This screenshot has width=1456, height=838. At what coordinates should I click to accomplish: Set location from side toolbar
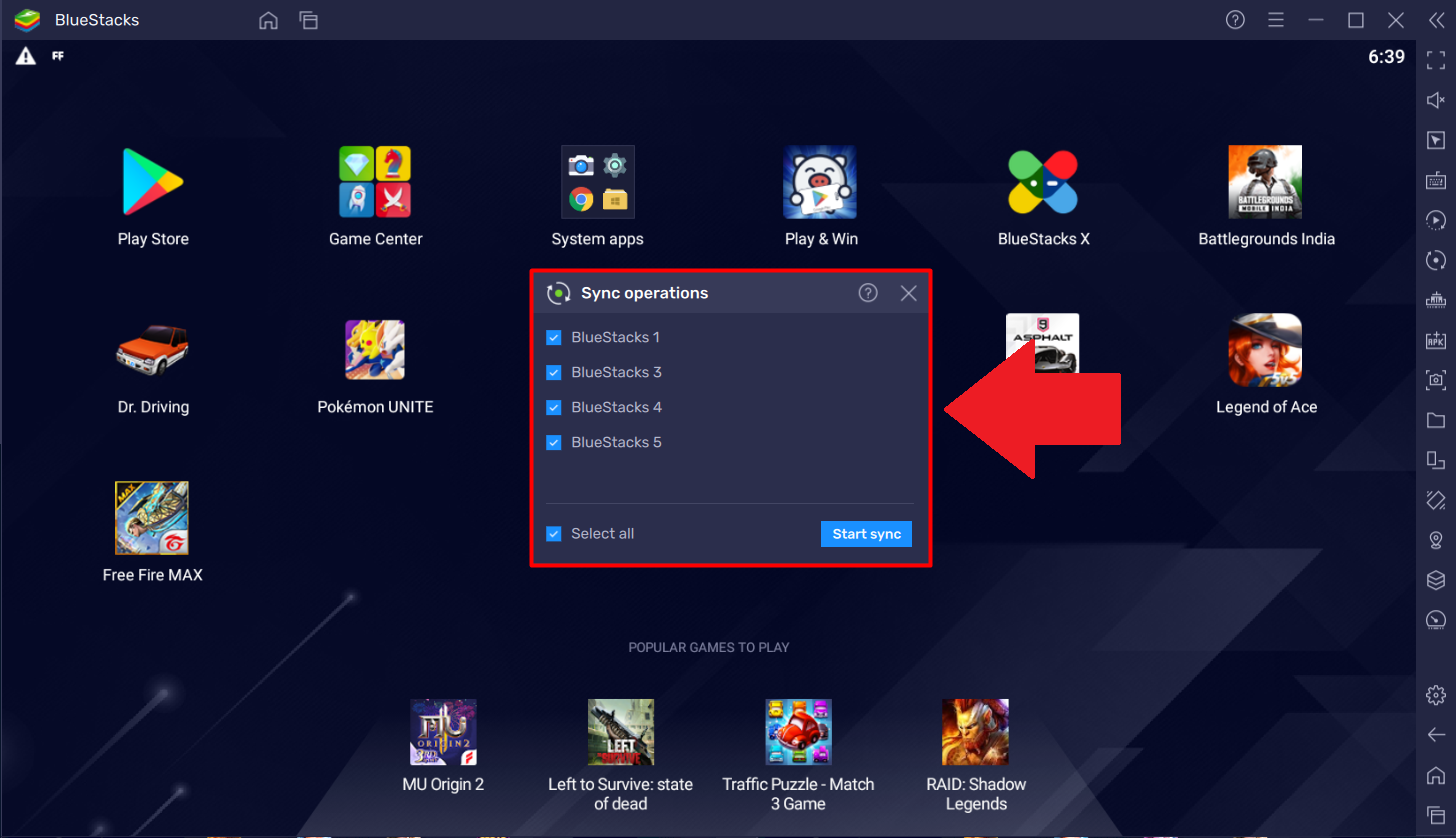tap(1436, 540)
